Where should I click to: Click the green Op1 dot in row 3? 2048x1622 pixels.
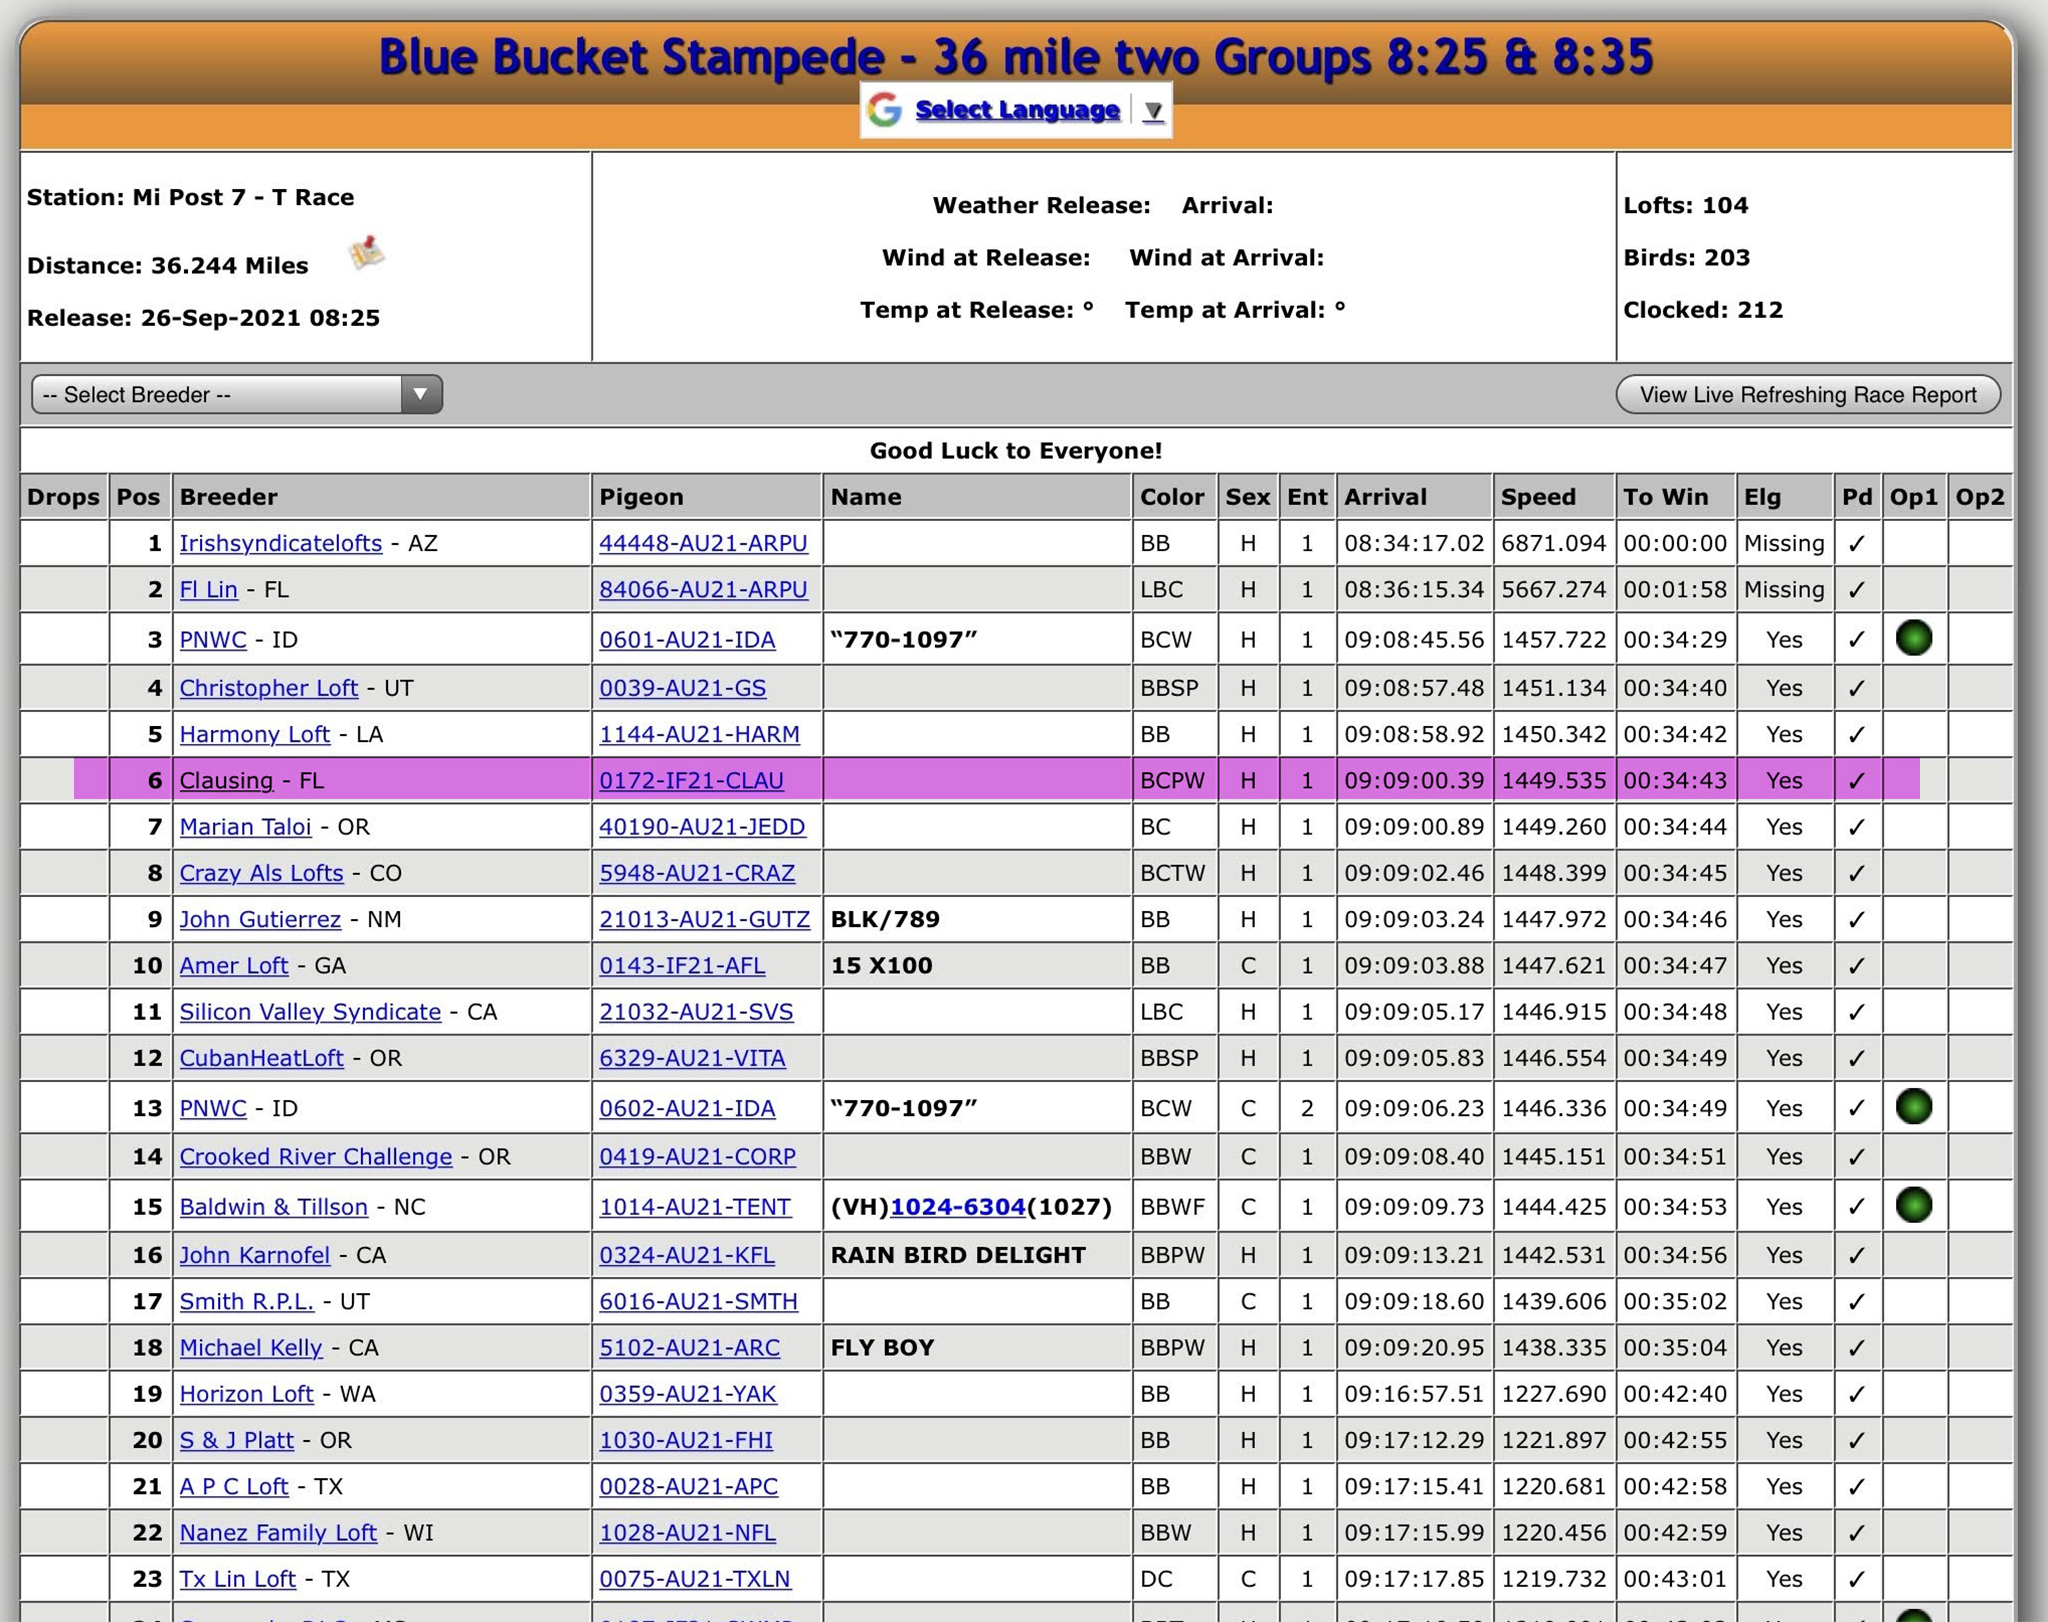pyautogui.click(x=1913, y=638)
